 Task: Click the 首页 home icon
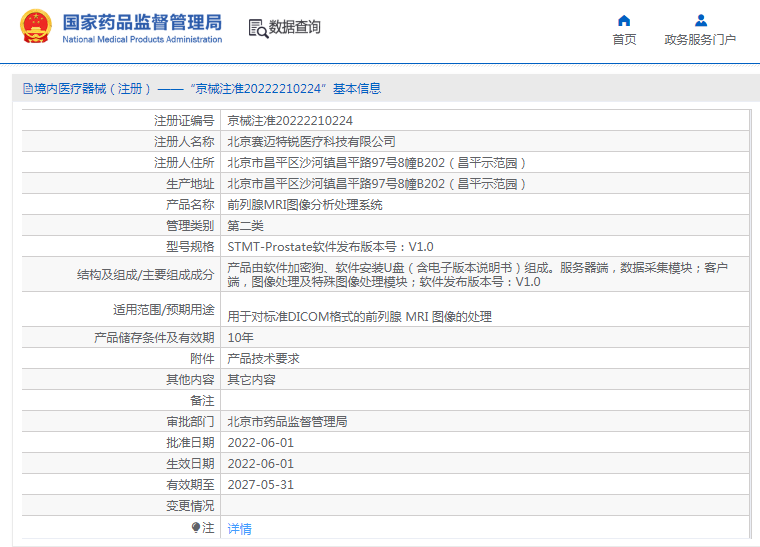624,20
